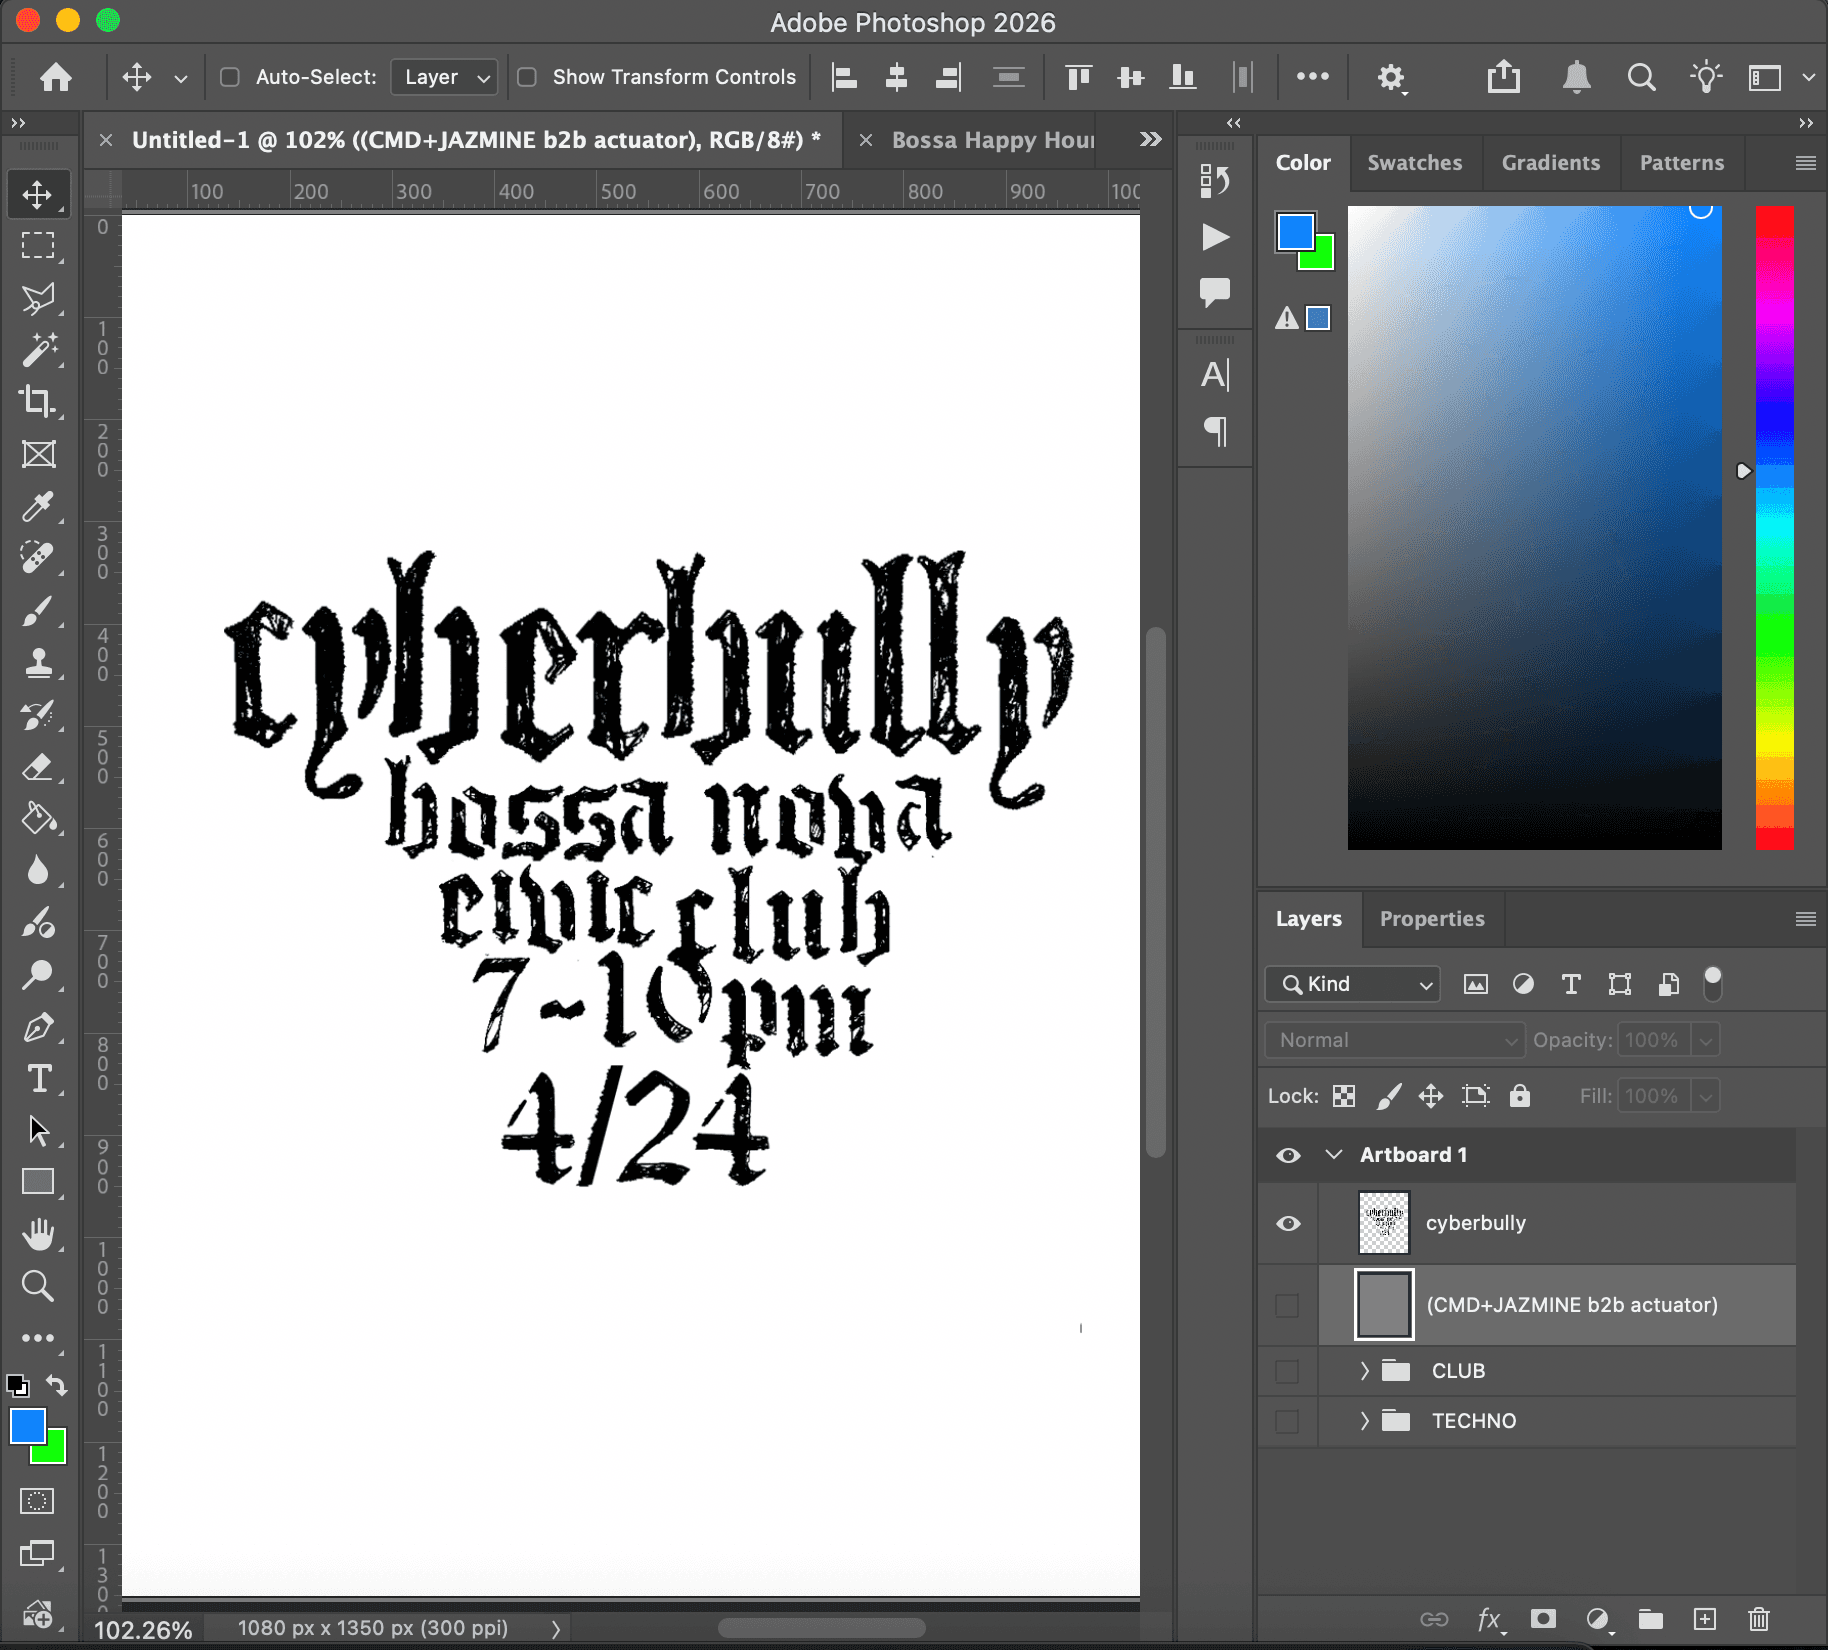
Task: Toggle the layer filter on/off switch
Action: [x=1713, y=984]
